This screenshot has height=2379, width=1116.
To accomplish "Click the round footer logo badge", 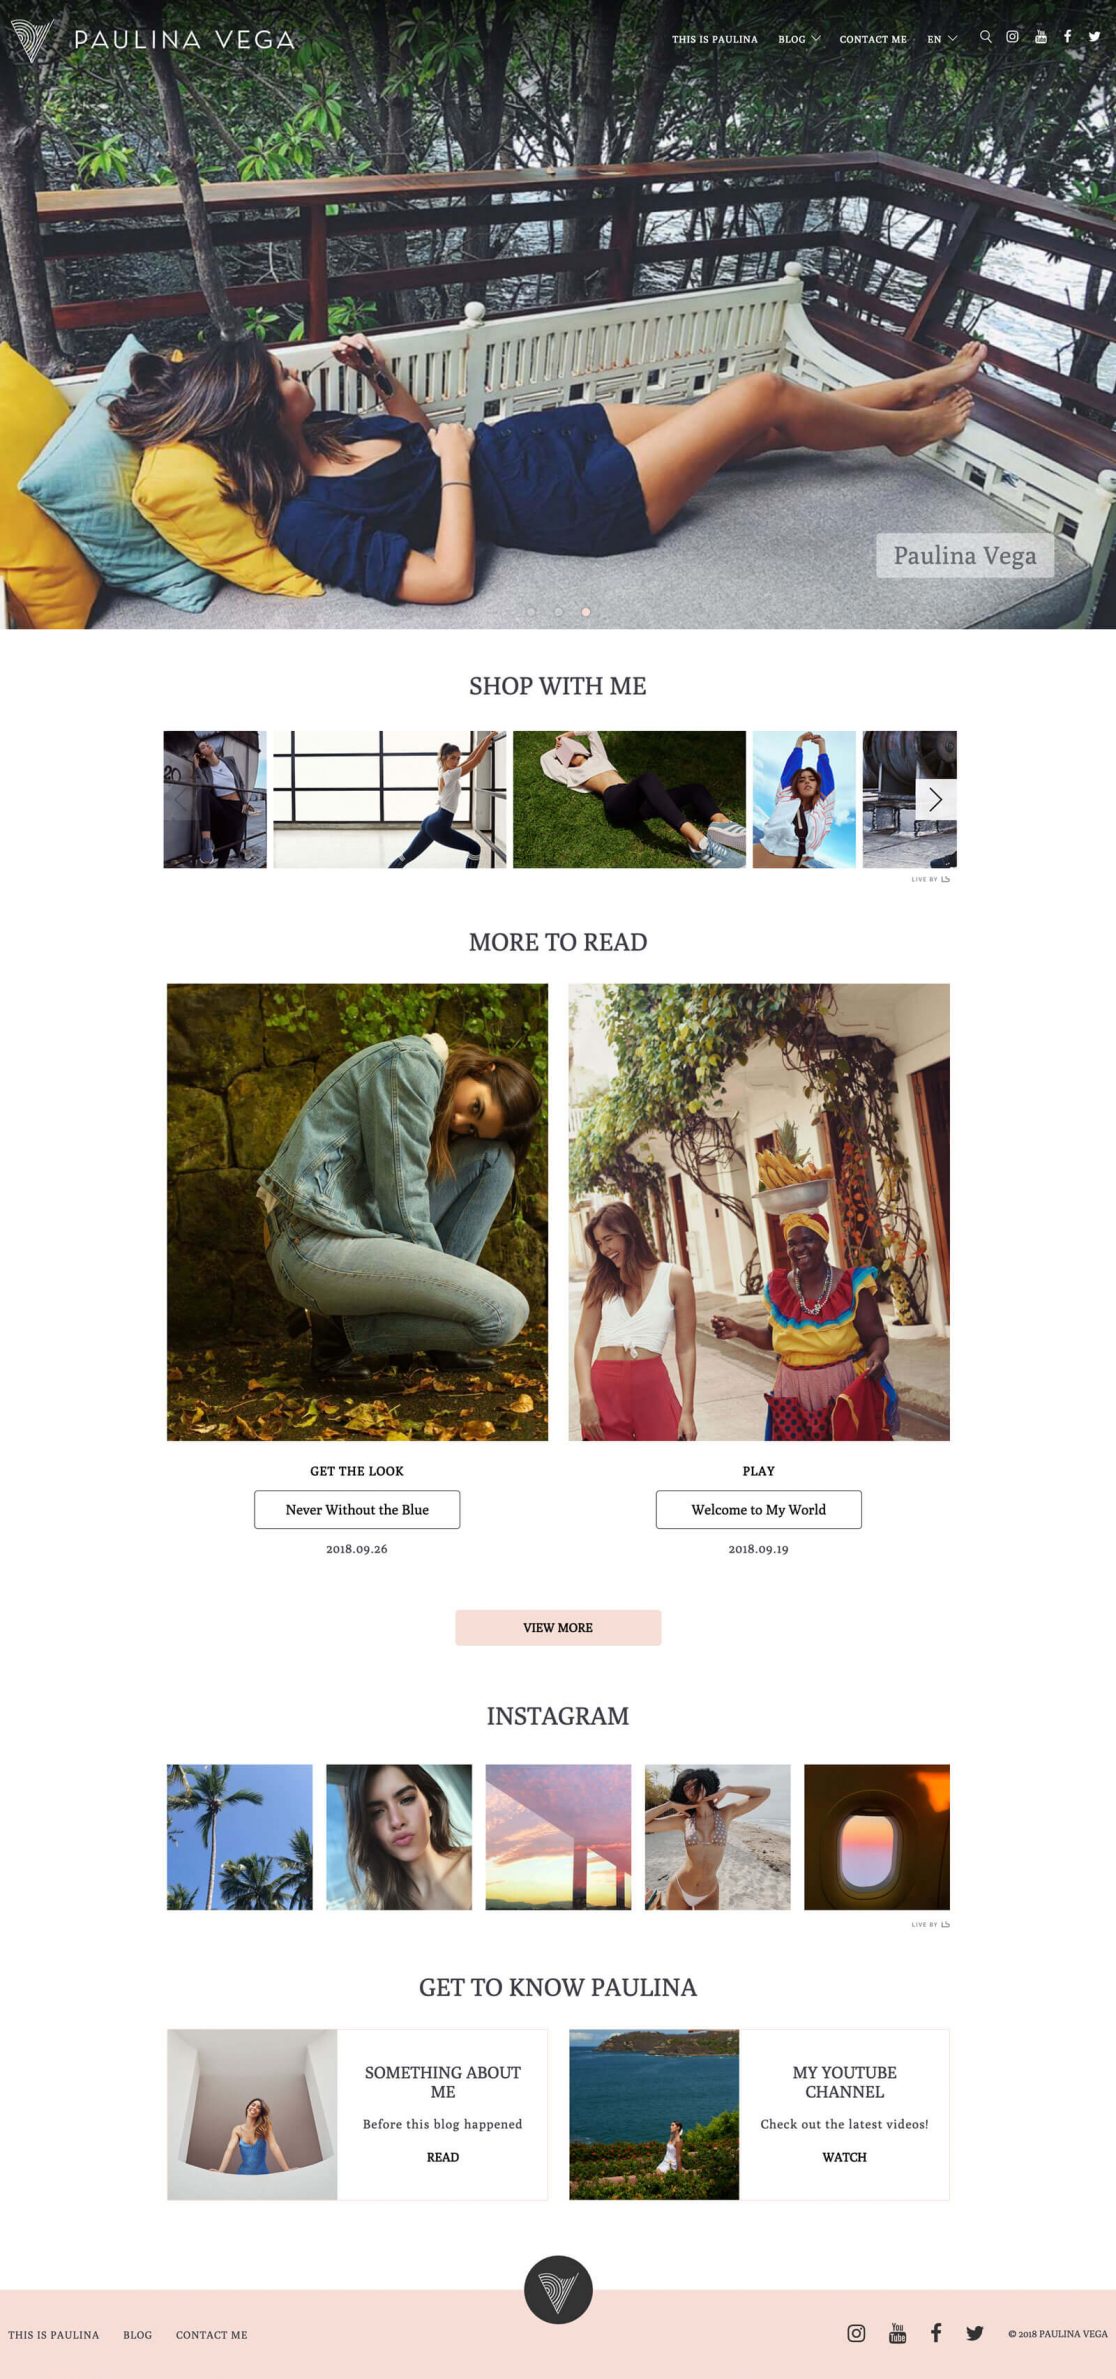I will [x=558, y=2289].
